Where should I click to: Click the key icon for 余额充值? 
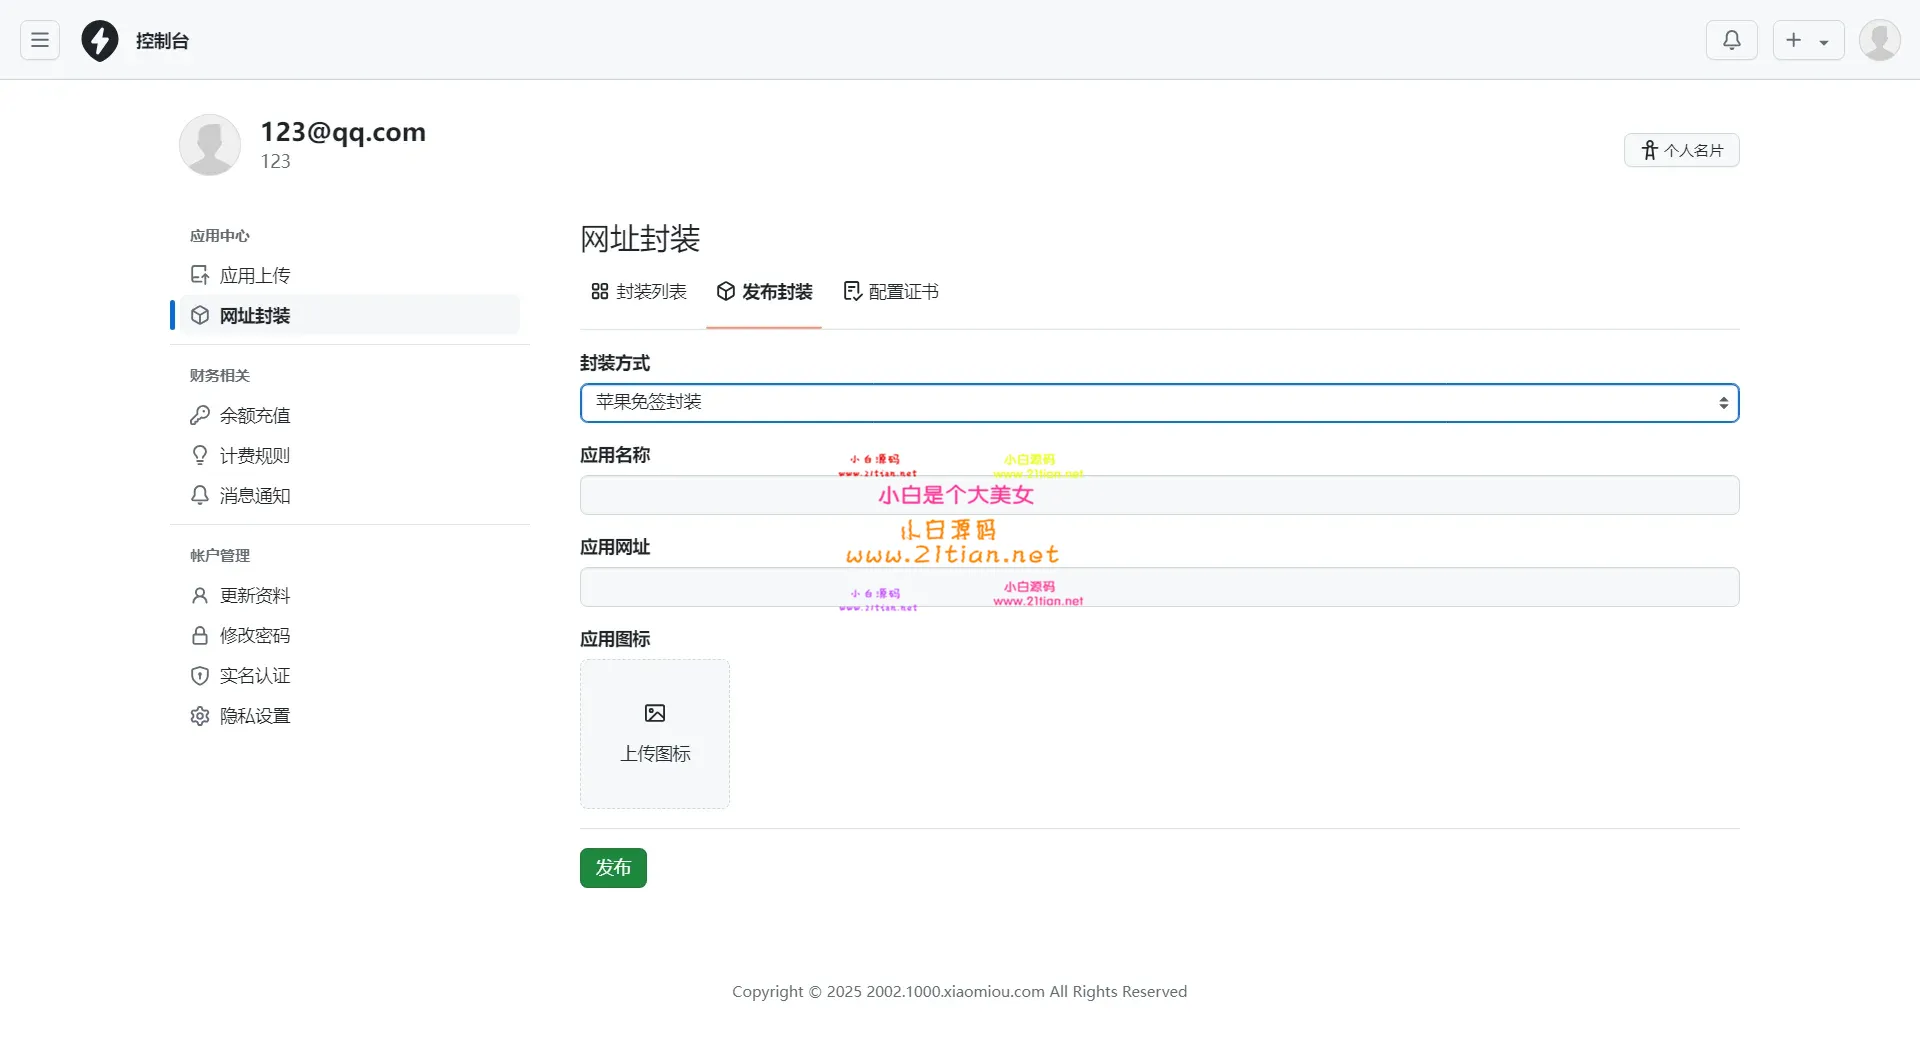click(200, 415)
